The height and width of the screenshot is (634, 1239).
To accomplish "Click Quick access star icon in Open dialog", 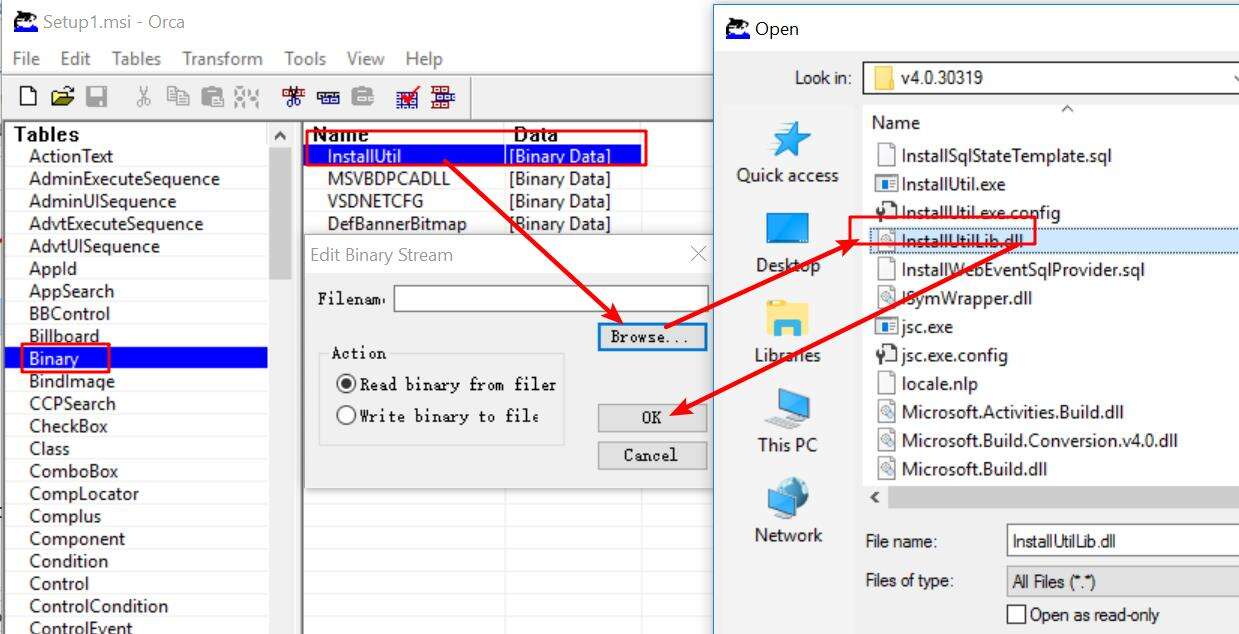I will tap(788, 140).
